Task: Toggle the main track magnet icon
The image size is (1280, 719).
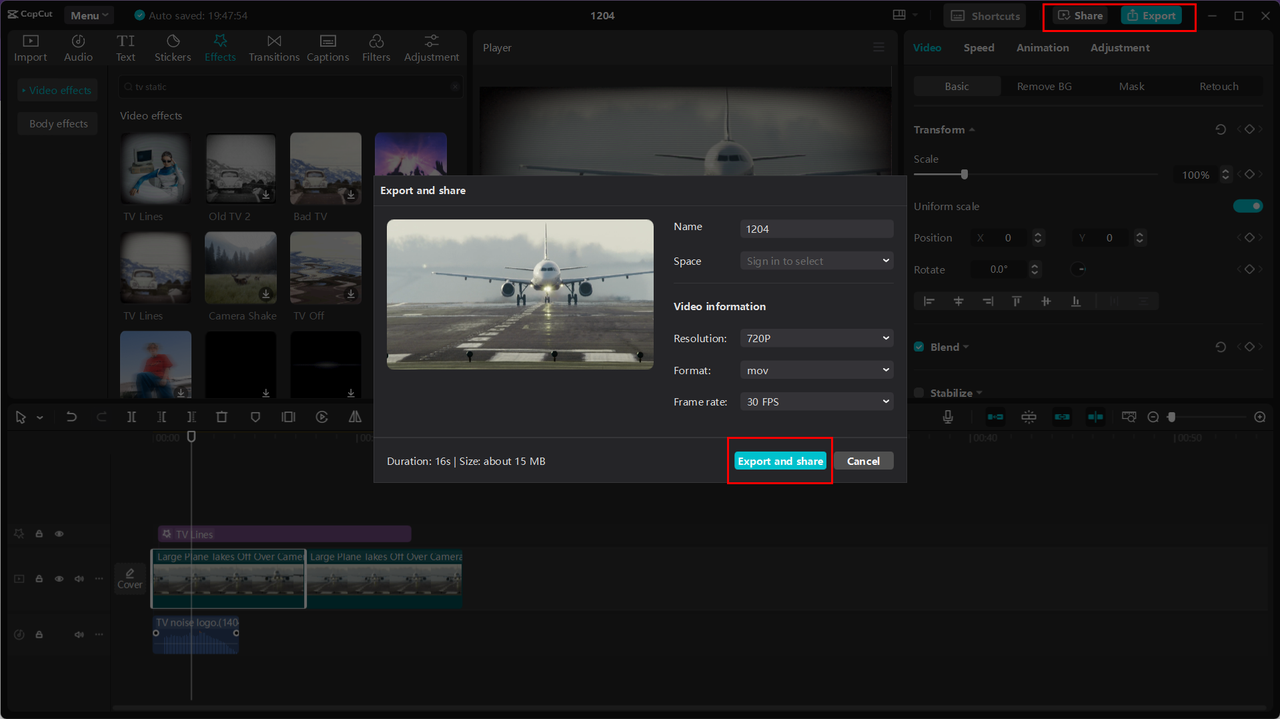Action: click(x=995, y=417)
